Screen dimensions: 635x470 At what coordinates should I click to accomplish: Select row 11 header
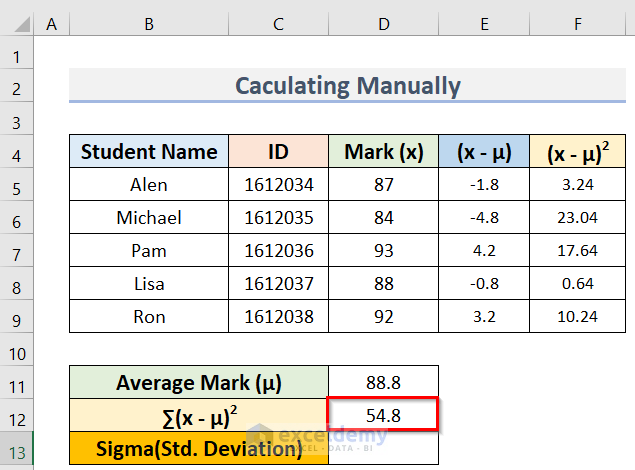point(17,383)
